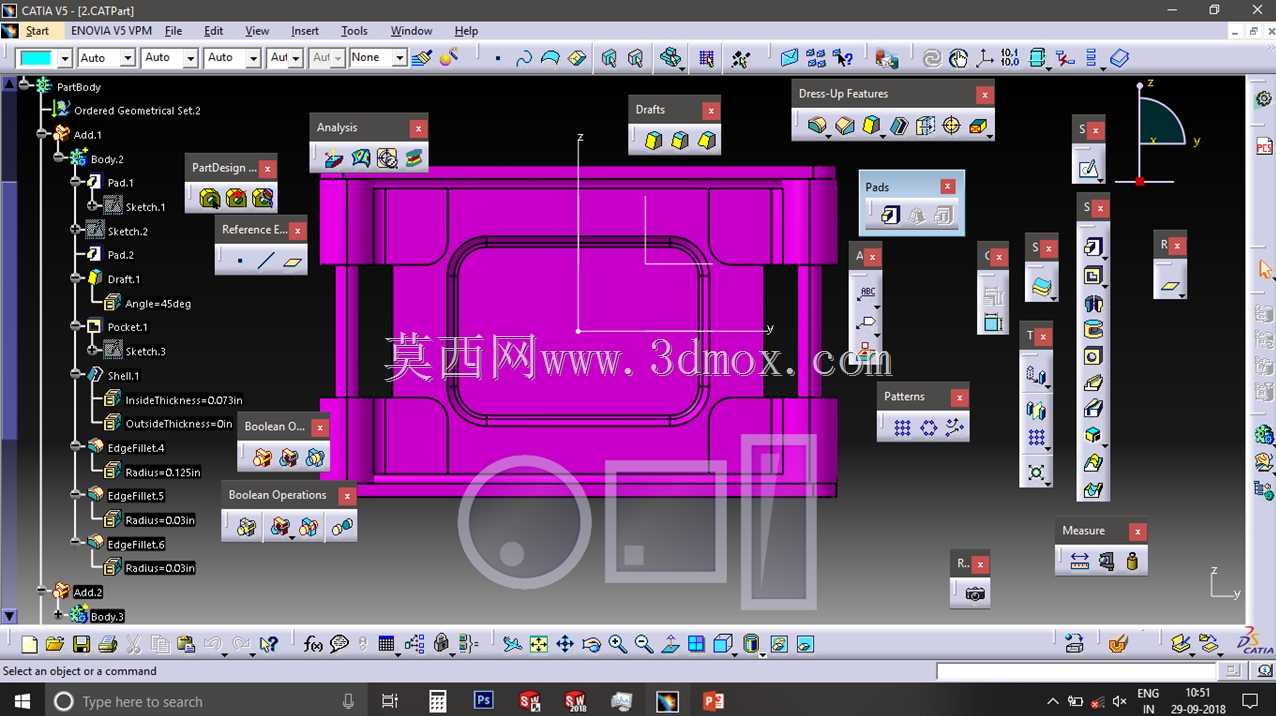1276x716 pixels.
Task: Open Photoshop from Windows taskbar
Action: click(483, 701)
